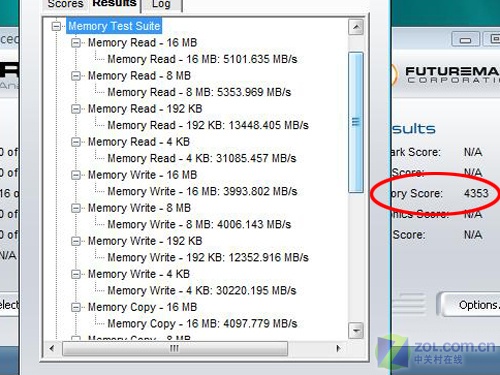
Task: Select the Memory Read - 4 KB group label
Action: click(x=139, y=142)
